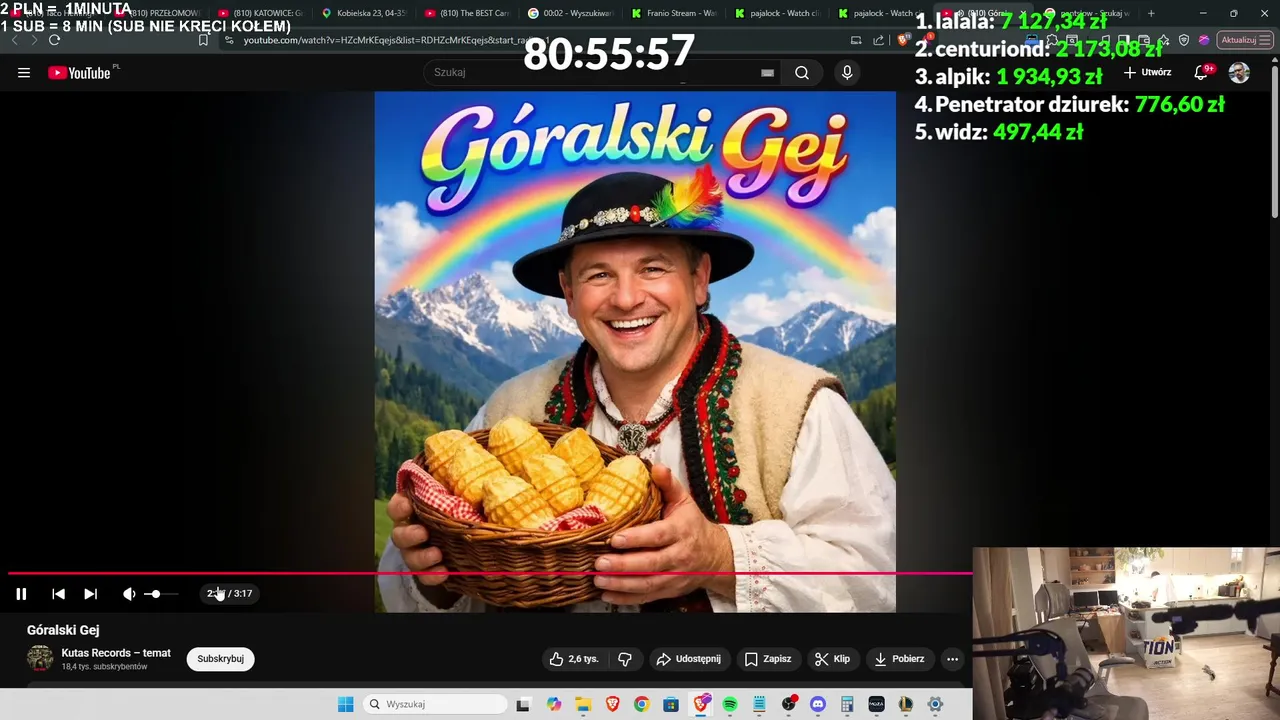The height and width of the screenshot is (720, 1280).
Task: Switch to the 00:02 Google search tab
Action: click(x=570, y=14)
